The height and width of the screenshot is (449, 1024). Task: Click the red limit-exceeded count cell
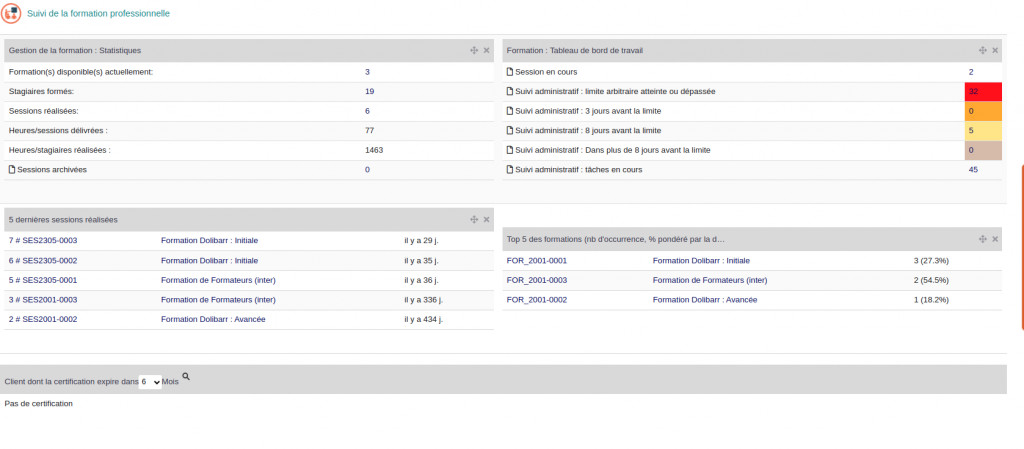983,91
